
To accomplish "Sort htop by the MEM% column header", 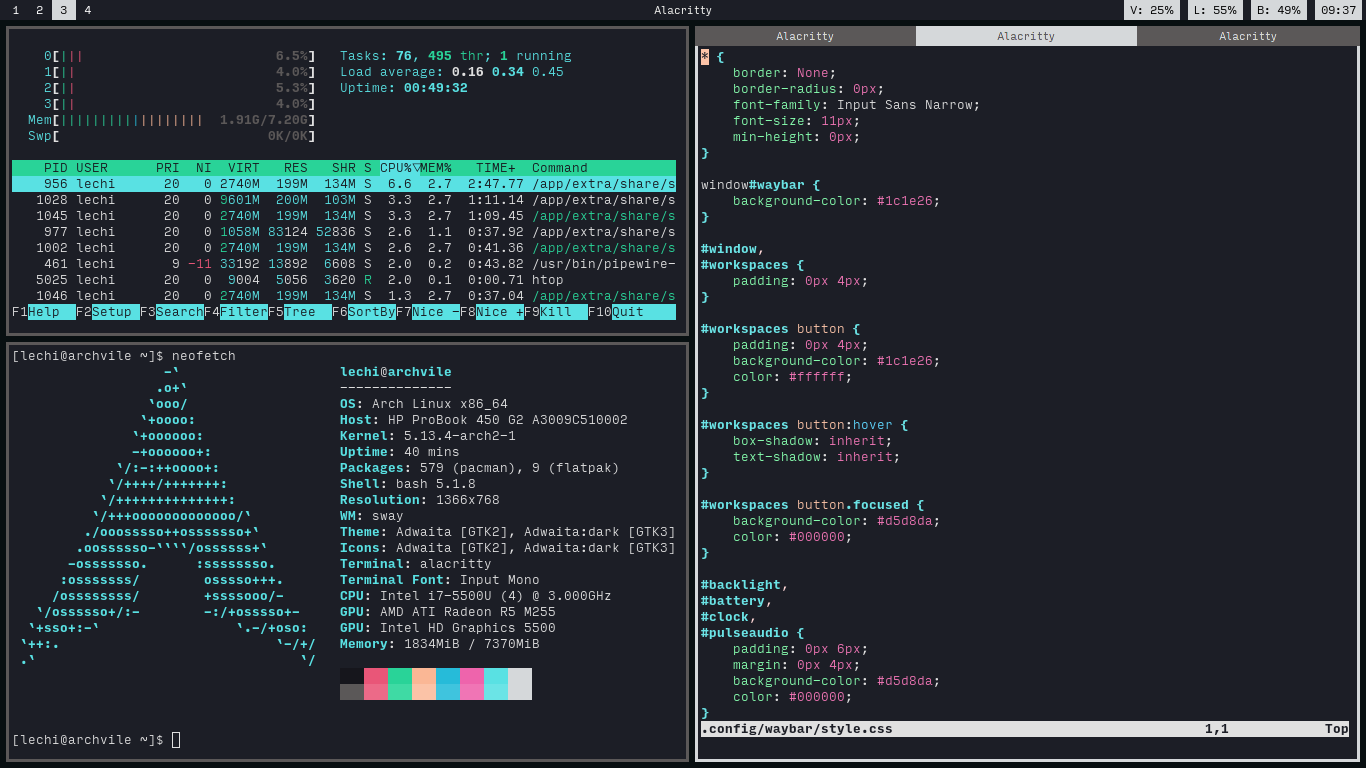I will coord(436,168).
